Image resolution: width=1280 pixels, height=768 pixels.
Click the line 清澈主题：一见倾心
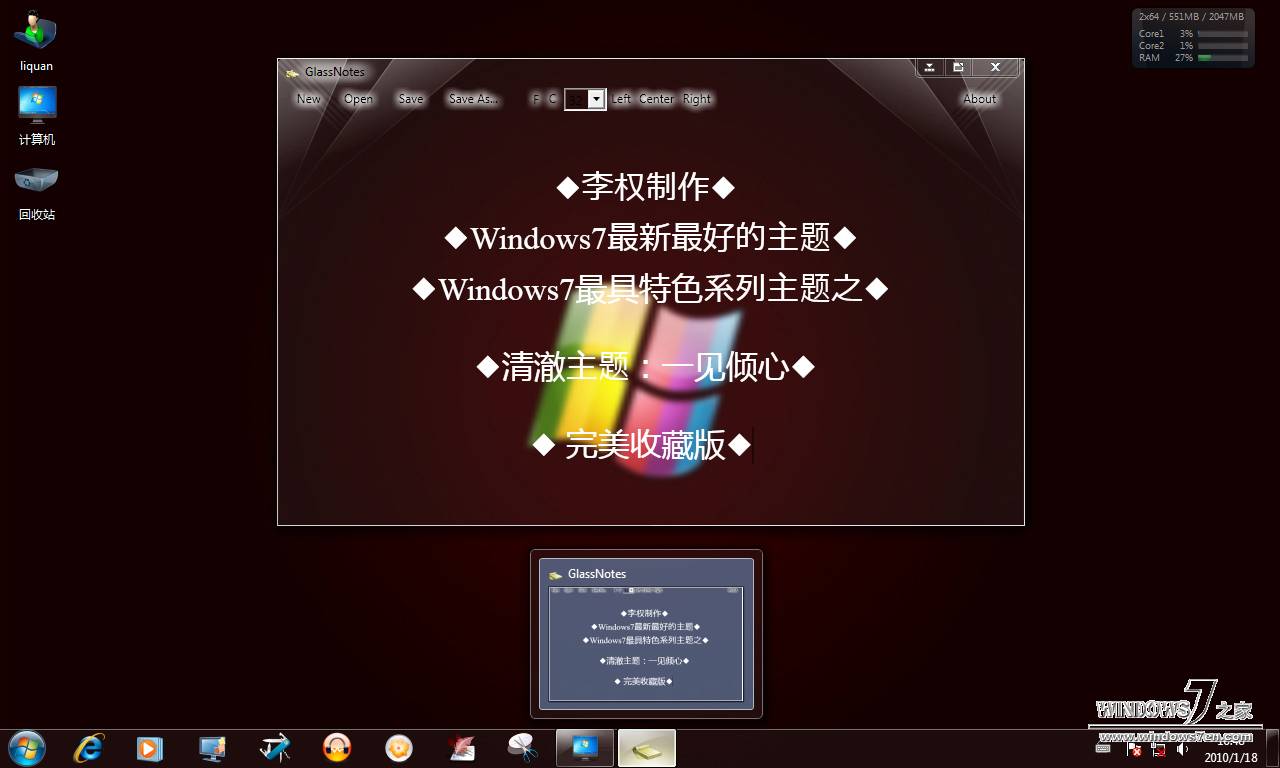point(646,367)
